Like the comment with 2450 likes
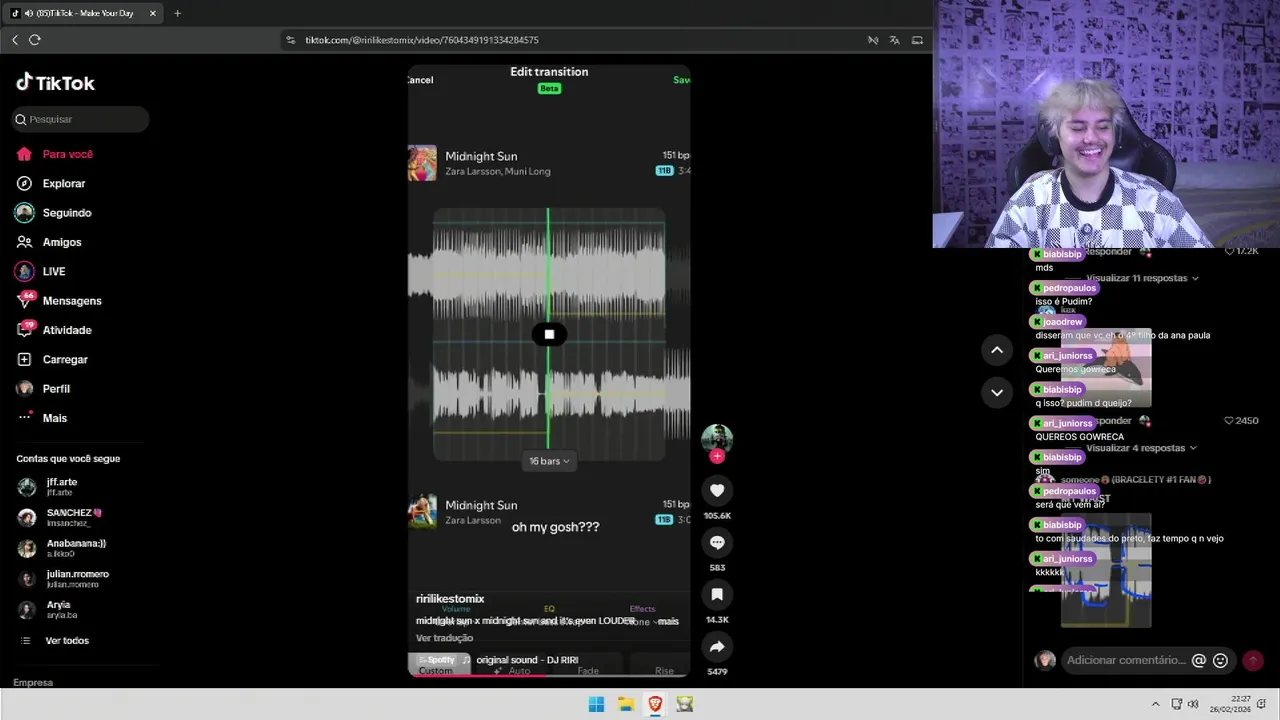The width and height of the screenshot is (1280, 720). [1229, 421]
